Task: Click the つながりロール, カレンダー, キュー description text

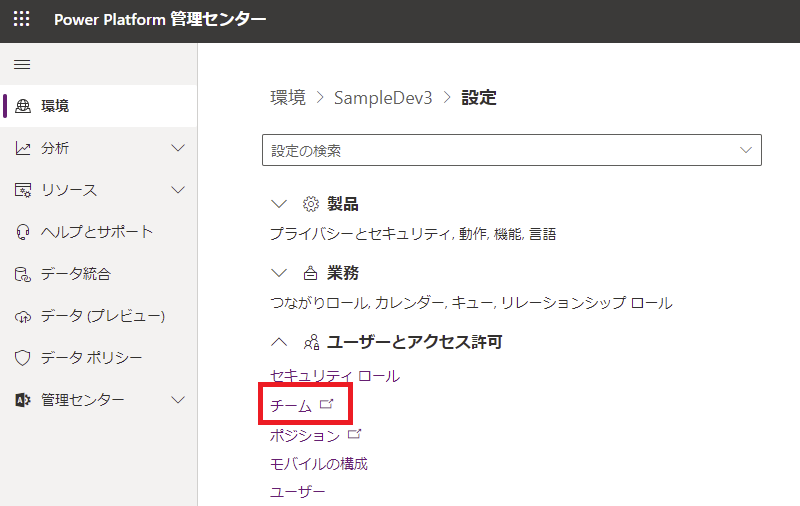Action: (471, 303)
